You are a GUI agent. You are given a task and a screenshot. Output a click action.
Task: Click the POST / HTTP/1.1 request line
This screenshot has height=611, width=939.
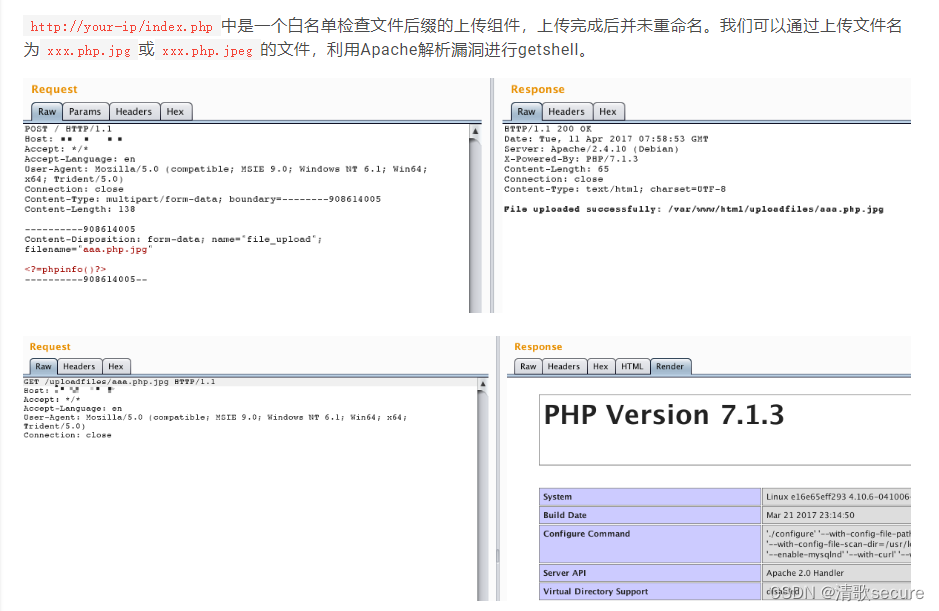(x=68, y=129)
